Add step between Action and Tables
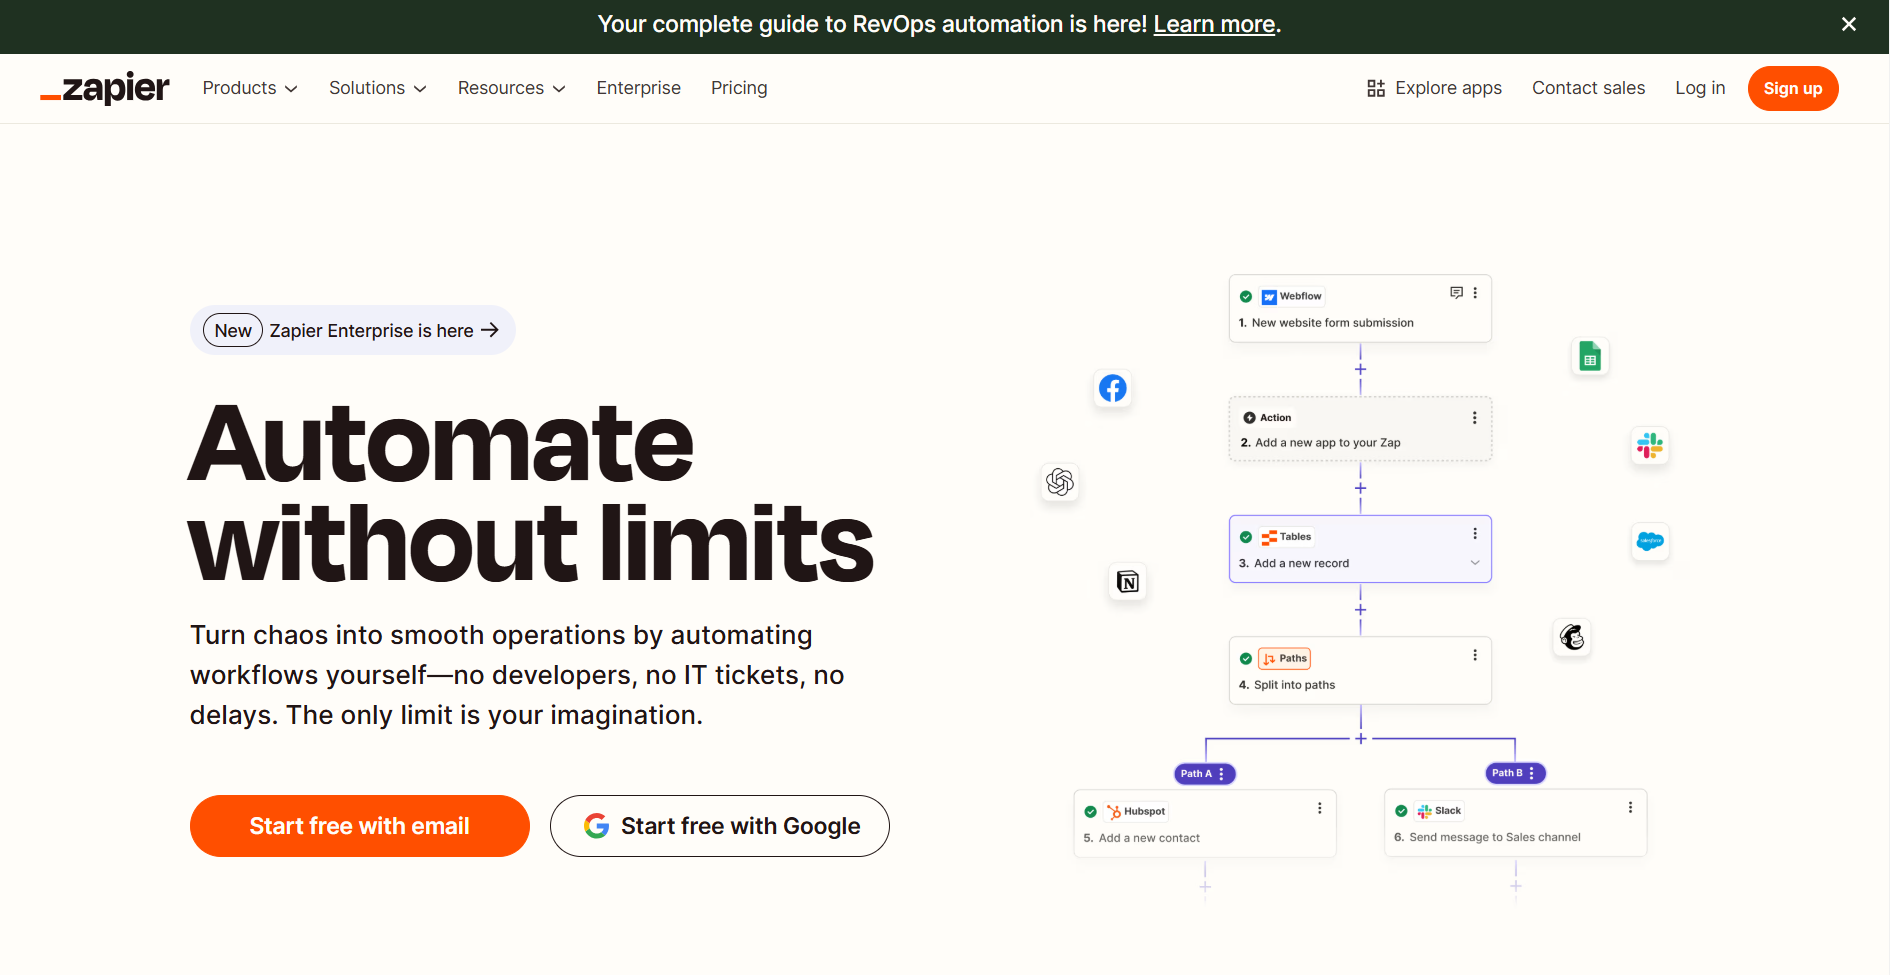Screen dimensions: 1890x975 pos(1360,488)
